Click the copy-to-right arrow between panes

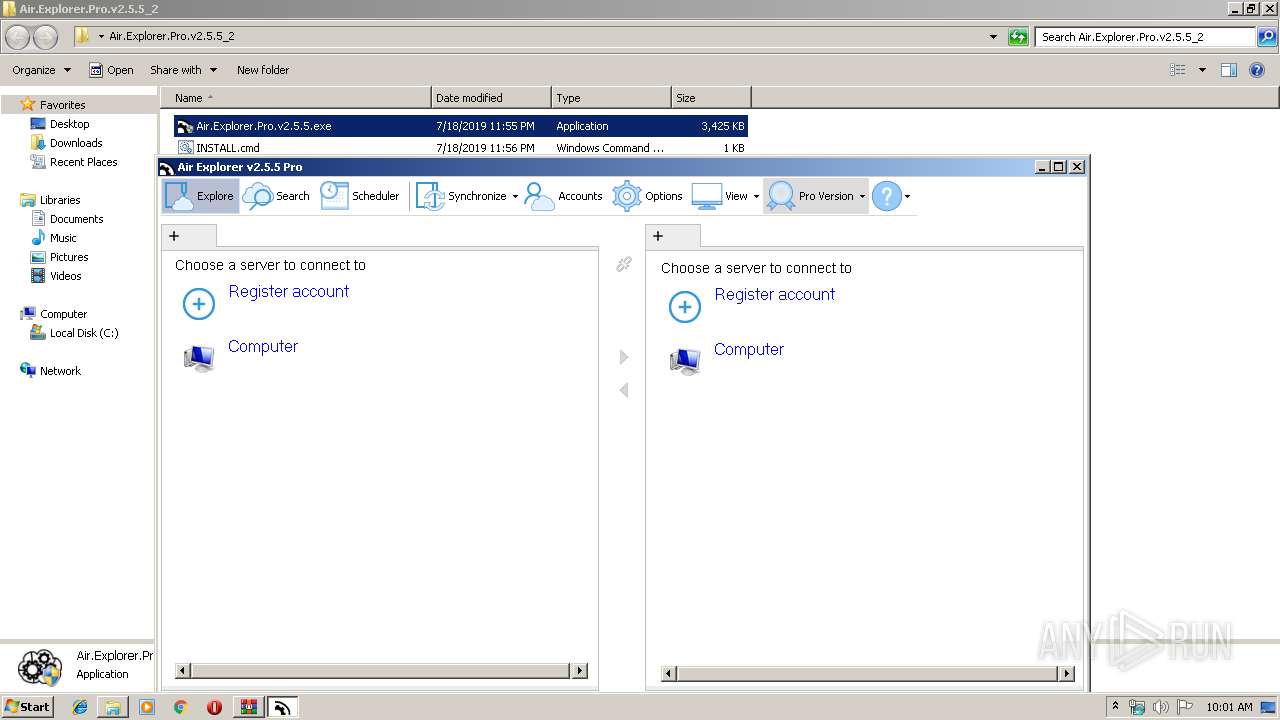pyautogui.click(x=624, y=357)
